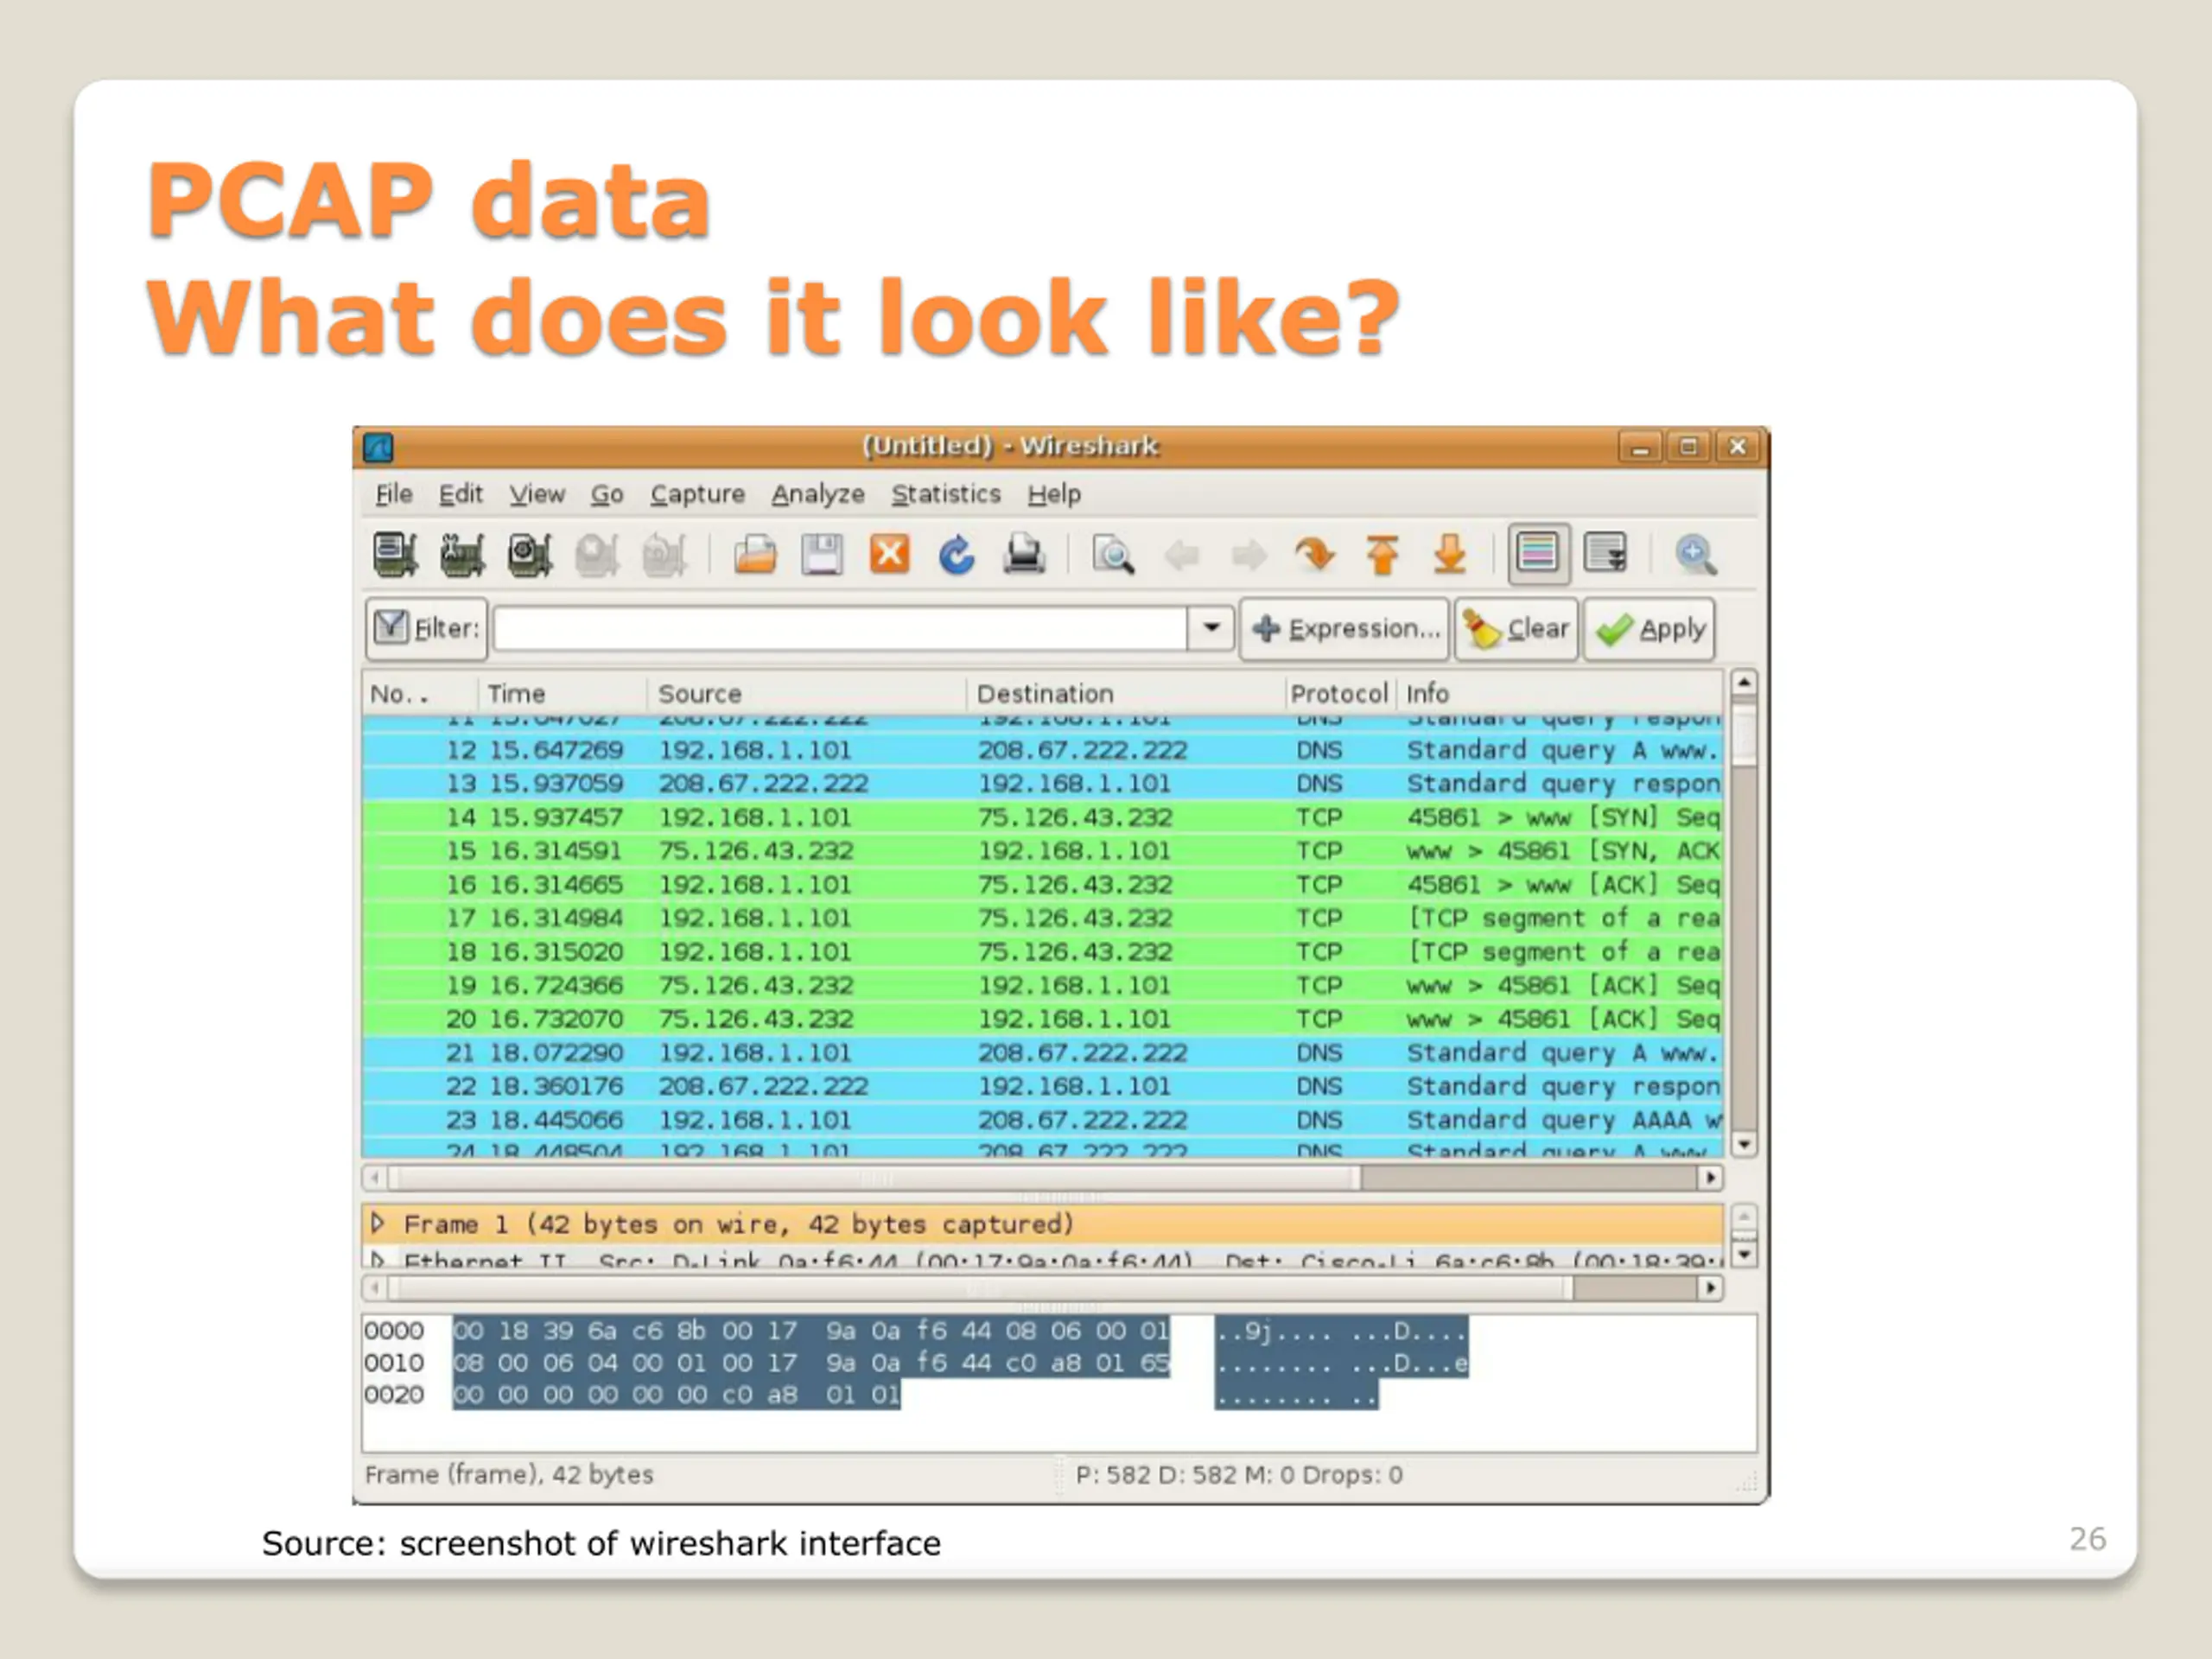Click packet list horizontal scroll left arrow
This screenshot has height=1659, width=2212.
[x=375, y=1178]
